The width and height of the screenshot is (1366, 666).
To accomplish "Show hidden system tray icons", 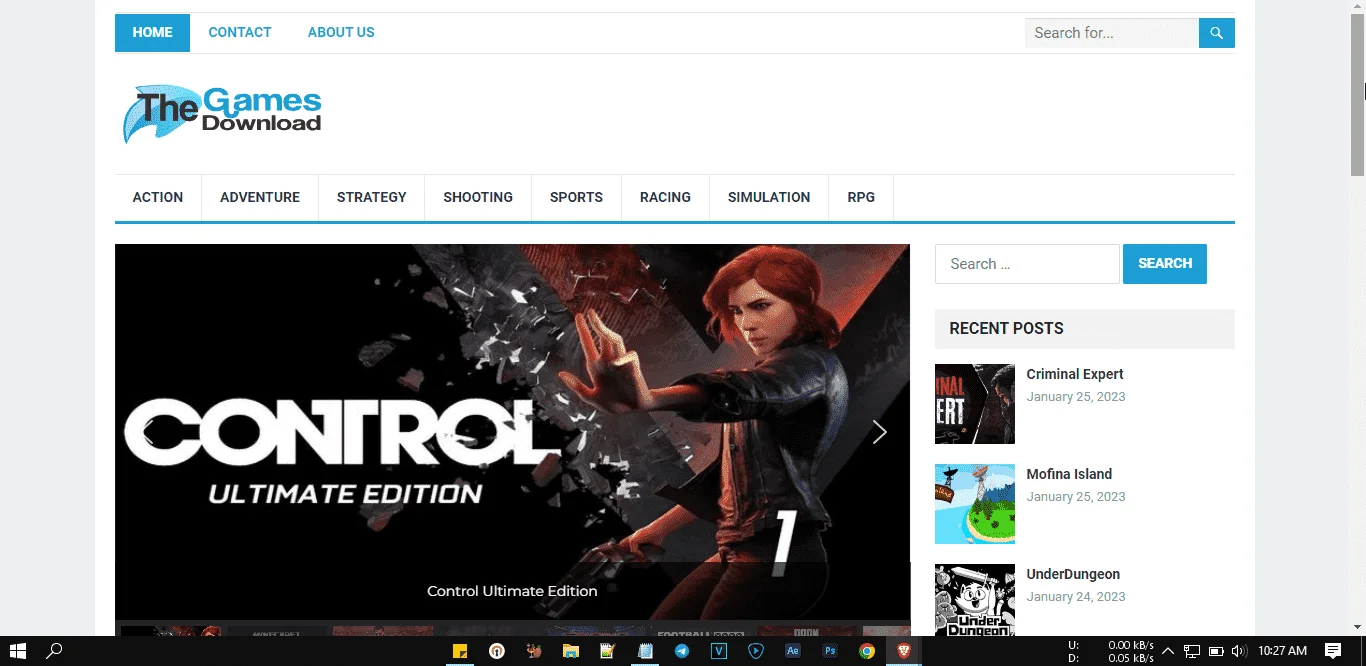I will 1167,651.
